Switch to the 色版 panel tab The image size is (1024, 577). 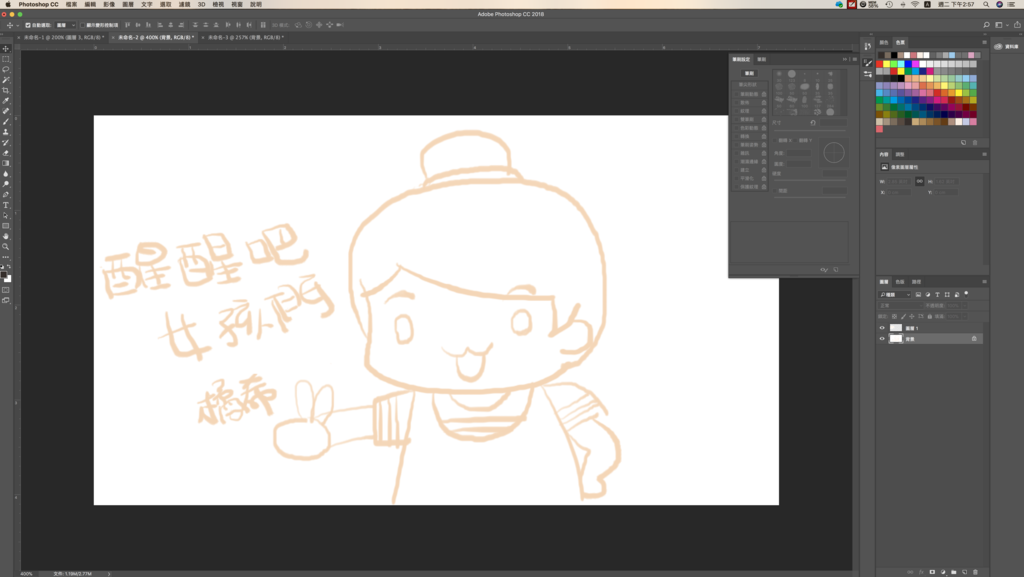[900, 282]
